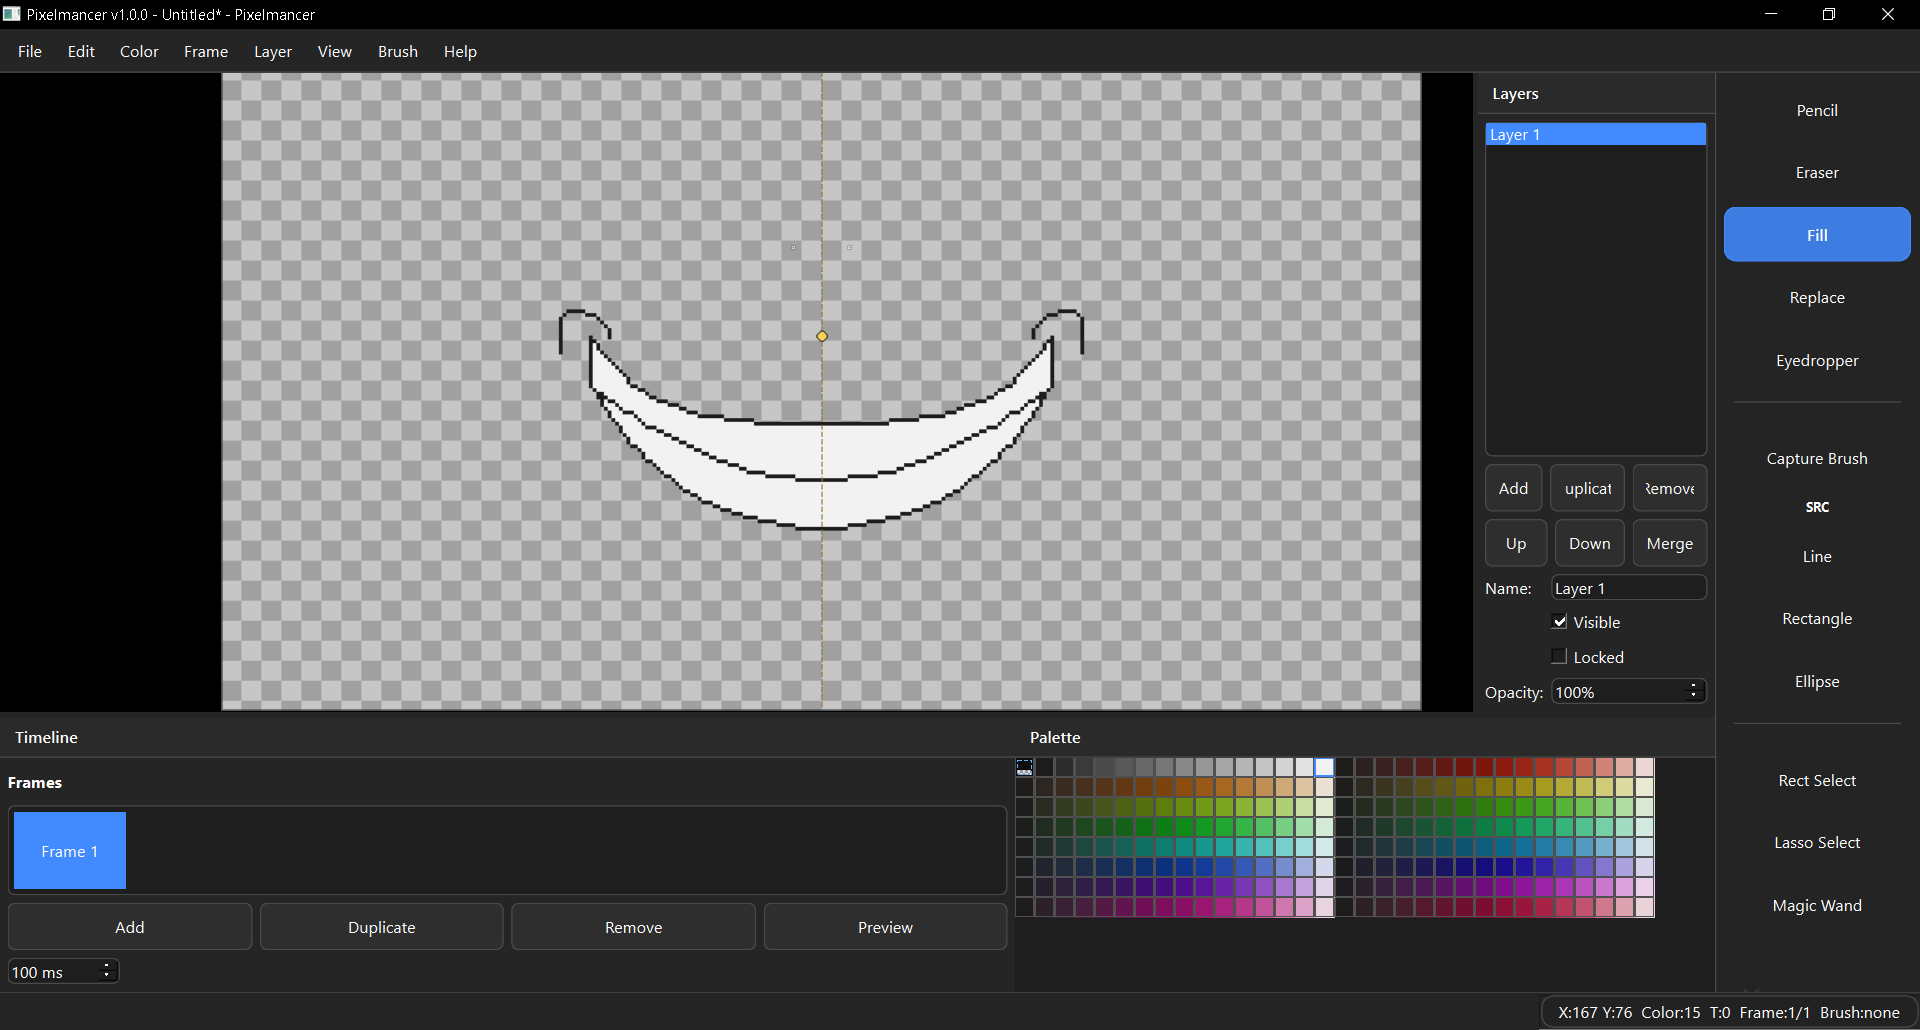The width and height of the screenshot is (1920, 1030).
Task: Select the Pencil tool
Action: (x=1816, y=110)
